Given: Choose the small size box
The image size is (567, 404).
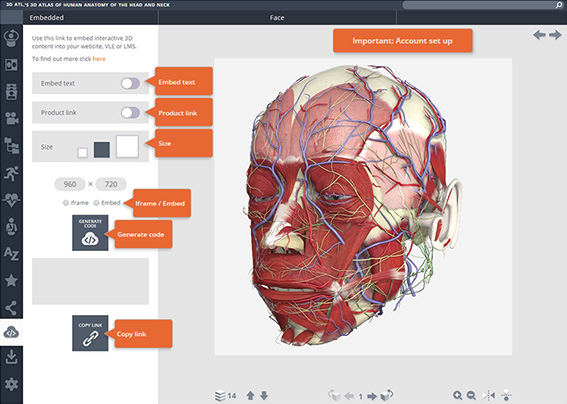Looking at the screenshot, I should 82,153.
